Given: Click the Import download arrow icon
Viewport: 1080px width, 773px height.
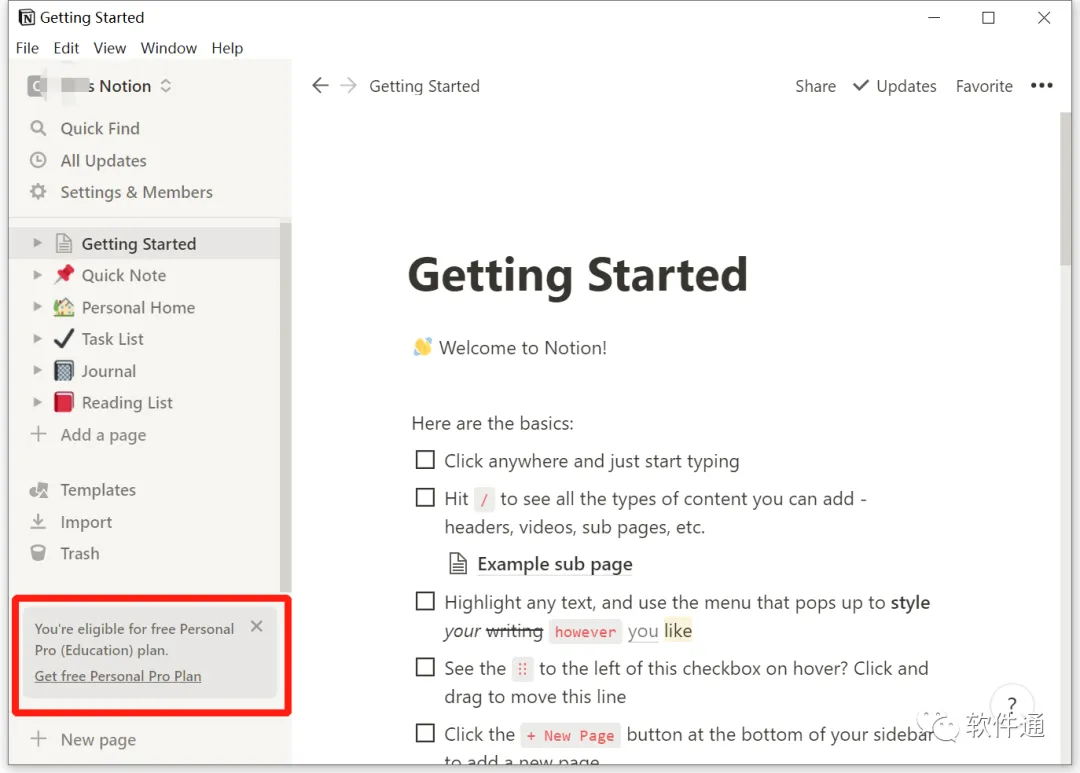Looking at the screenshot, I should (x=39, y=522).
